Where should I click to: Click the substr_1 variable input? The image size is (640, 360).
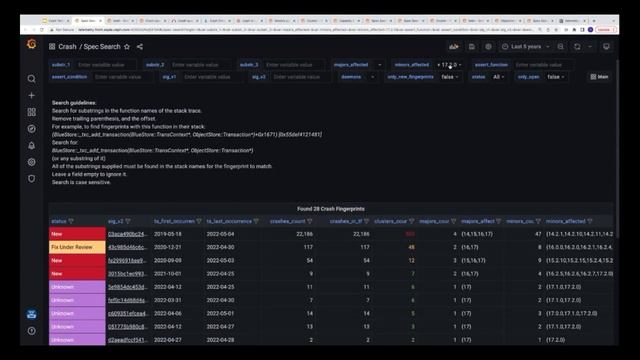tap(105, 65)
